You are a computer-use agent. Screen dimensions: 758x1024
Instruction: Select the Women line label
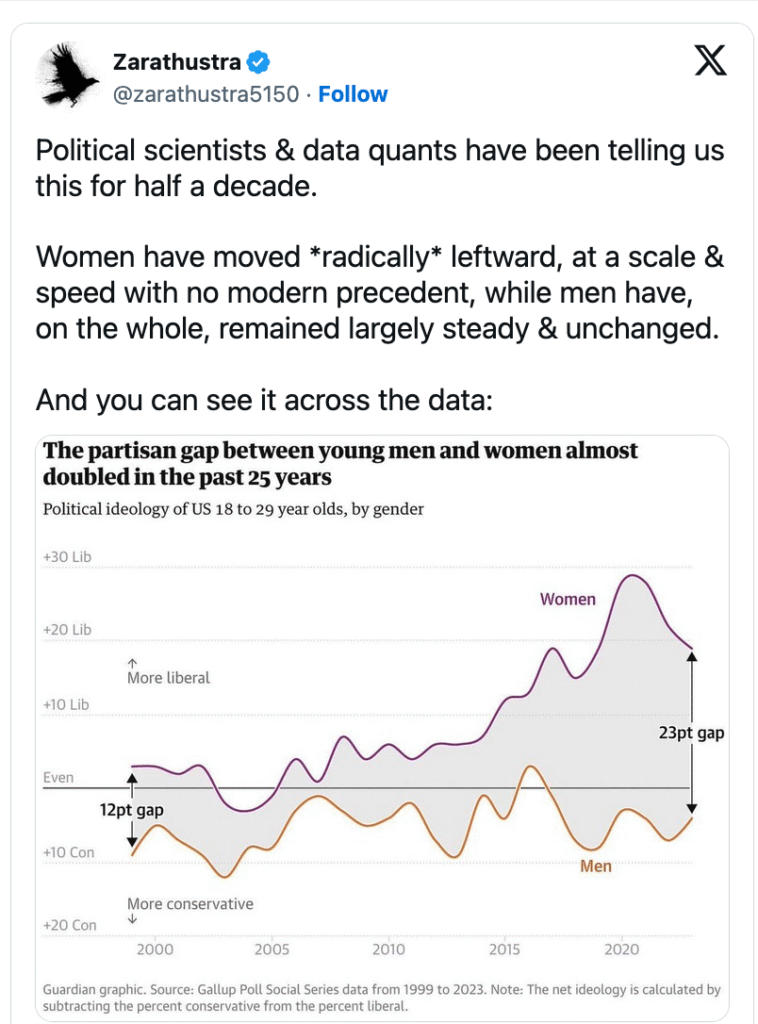click(567, 599)
